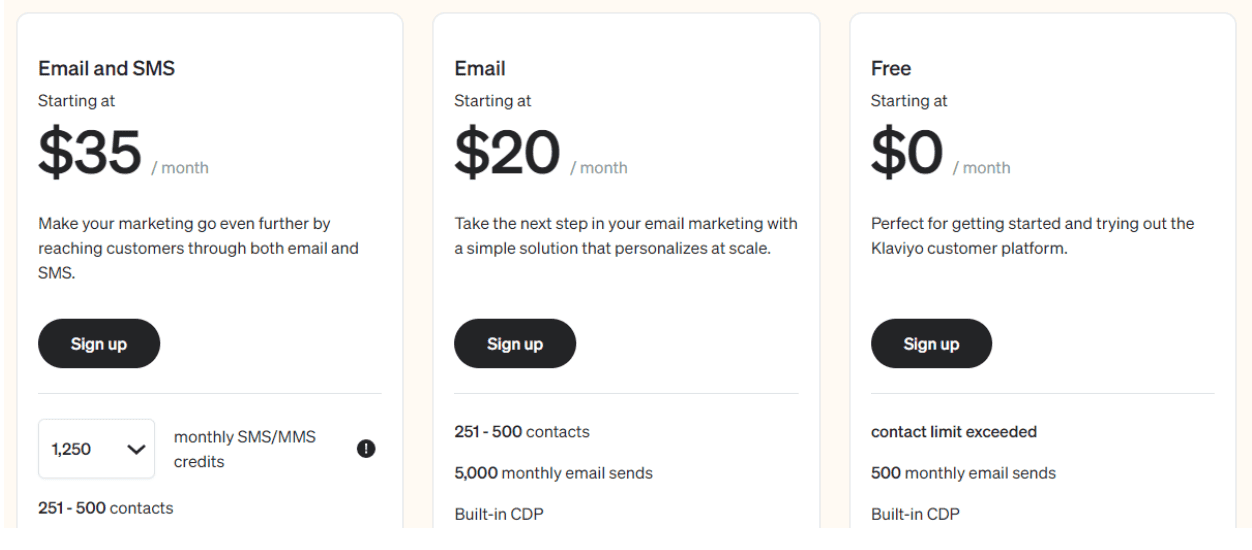Click the $35 price text
This screenshot has height=550, width=1252.
click(x=90, y=151)
